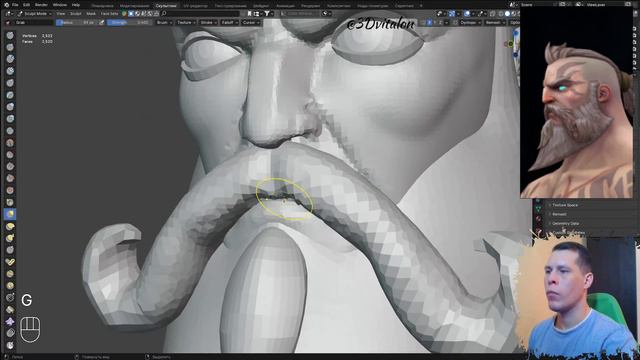Open the editor type dropdown
The height and width of the screenshot is (360, 640).
coord(8,13)
